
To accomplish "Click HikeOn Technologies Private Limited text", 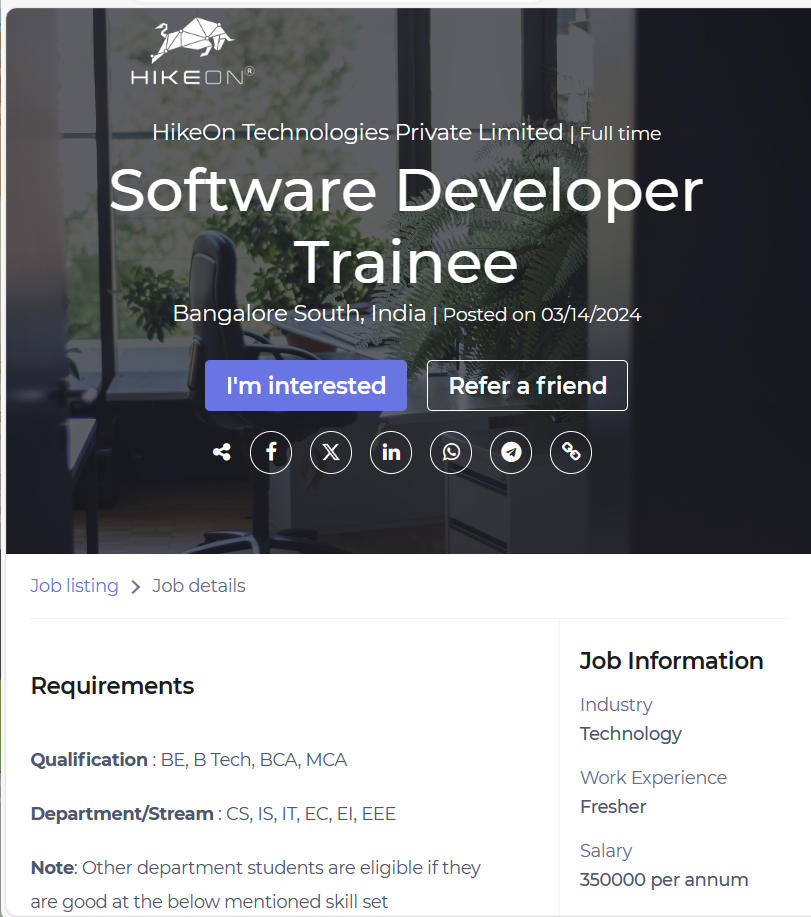I will point(357,132).
